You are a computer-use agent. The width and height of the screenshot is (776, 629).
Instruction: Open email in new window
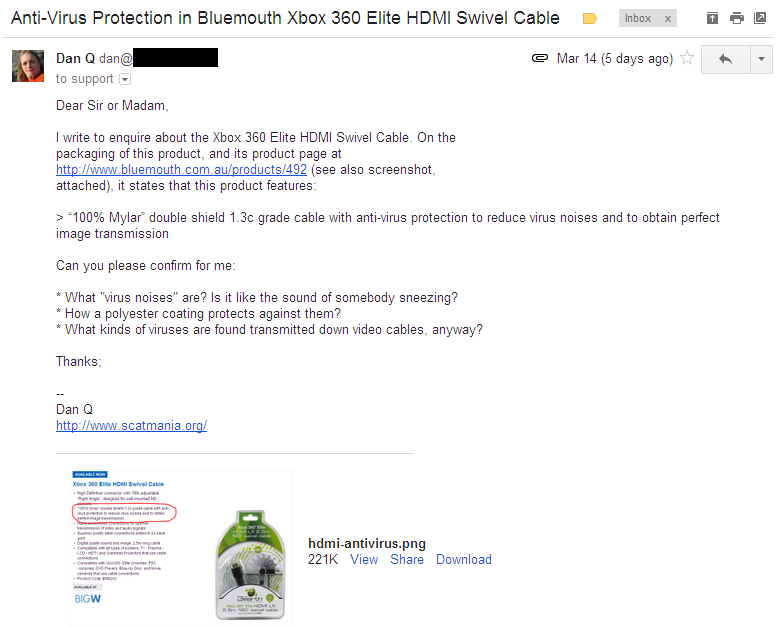click(760, 18)
